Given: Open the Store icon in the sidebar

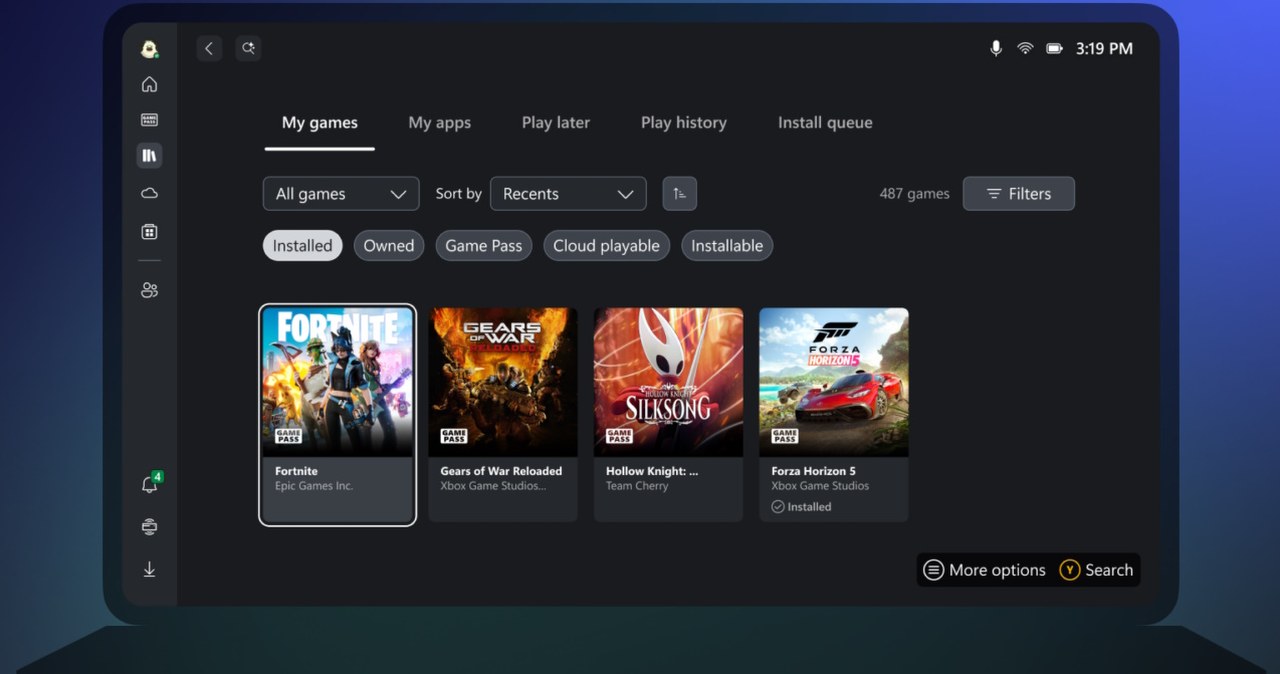Looking at the screenshot, I should (149, 230).
